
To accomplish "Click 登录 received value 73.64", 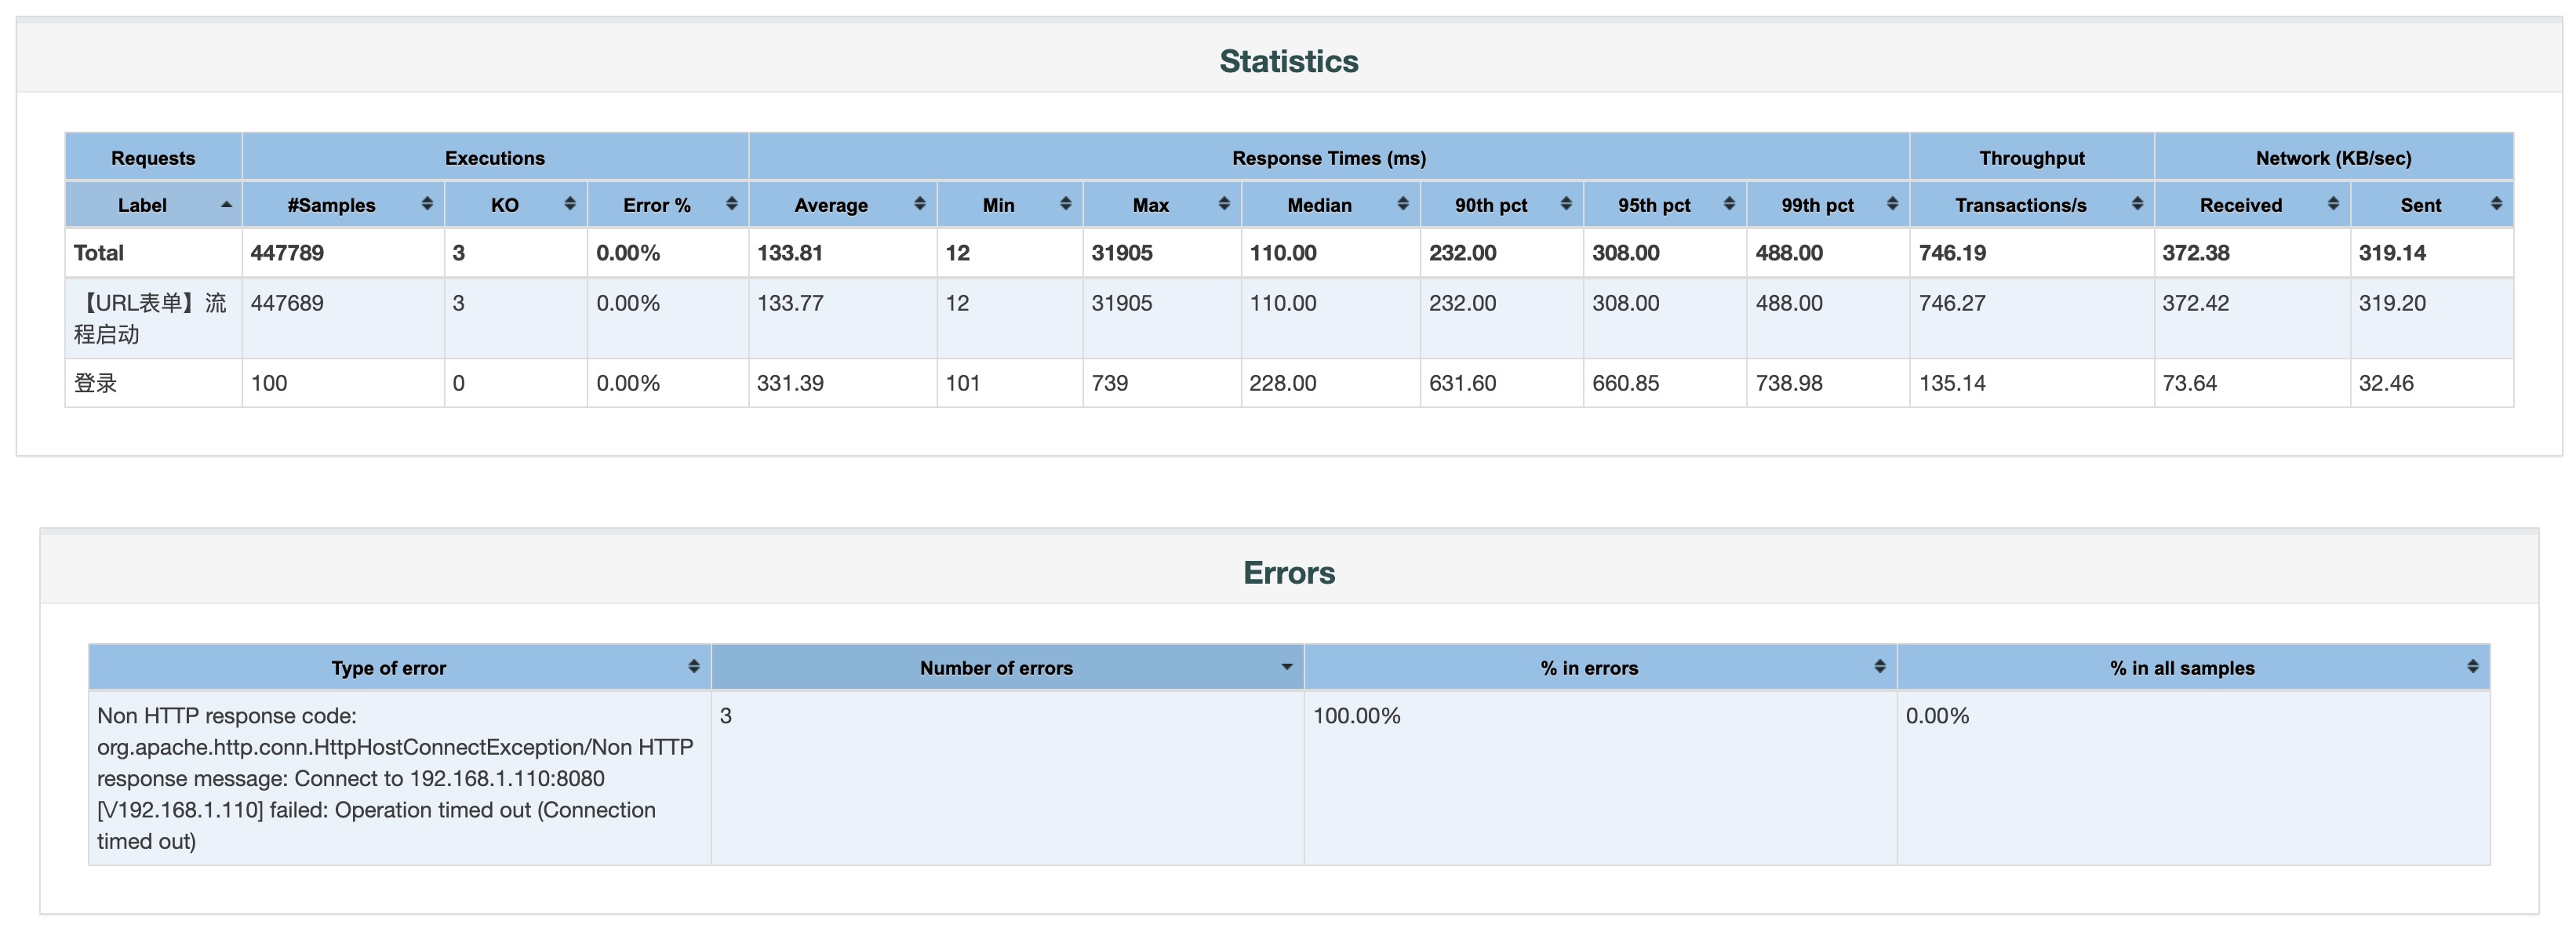I will (2190, 383).
